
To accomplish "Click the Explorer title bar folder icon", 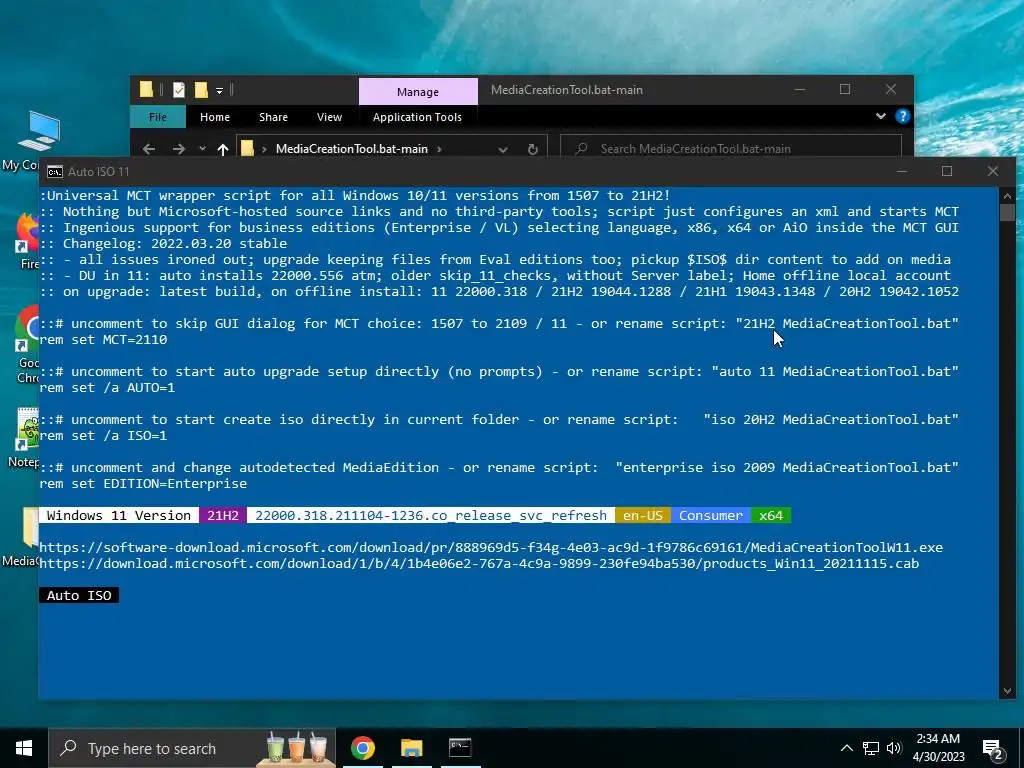I will (146, 89).
